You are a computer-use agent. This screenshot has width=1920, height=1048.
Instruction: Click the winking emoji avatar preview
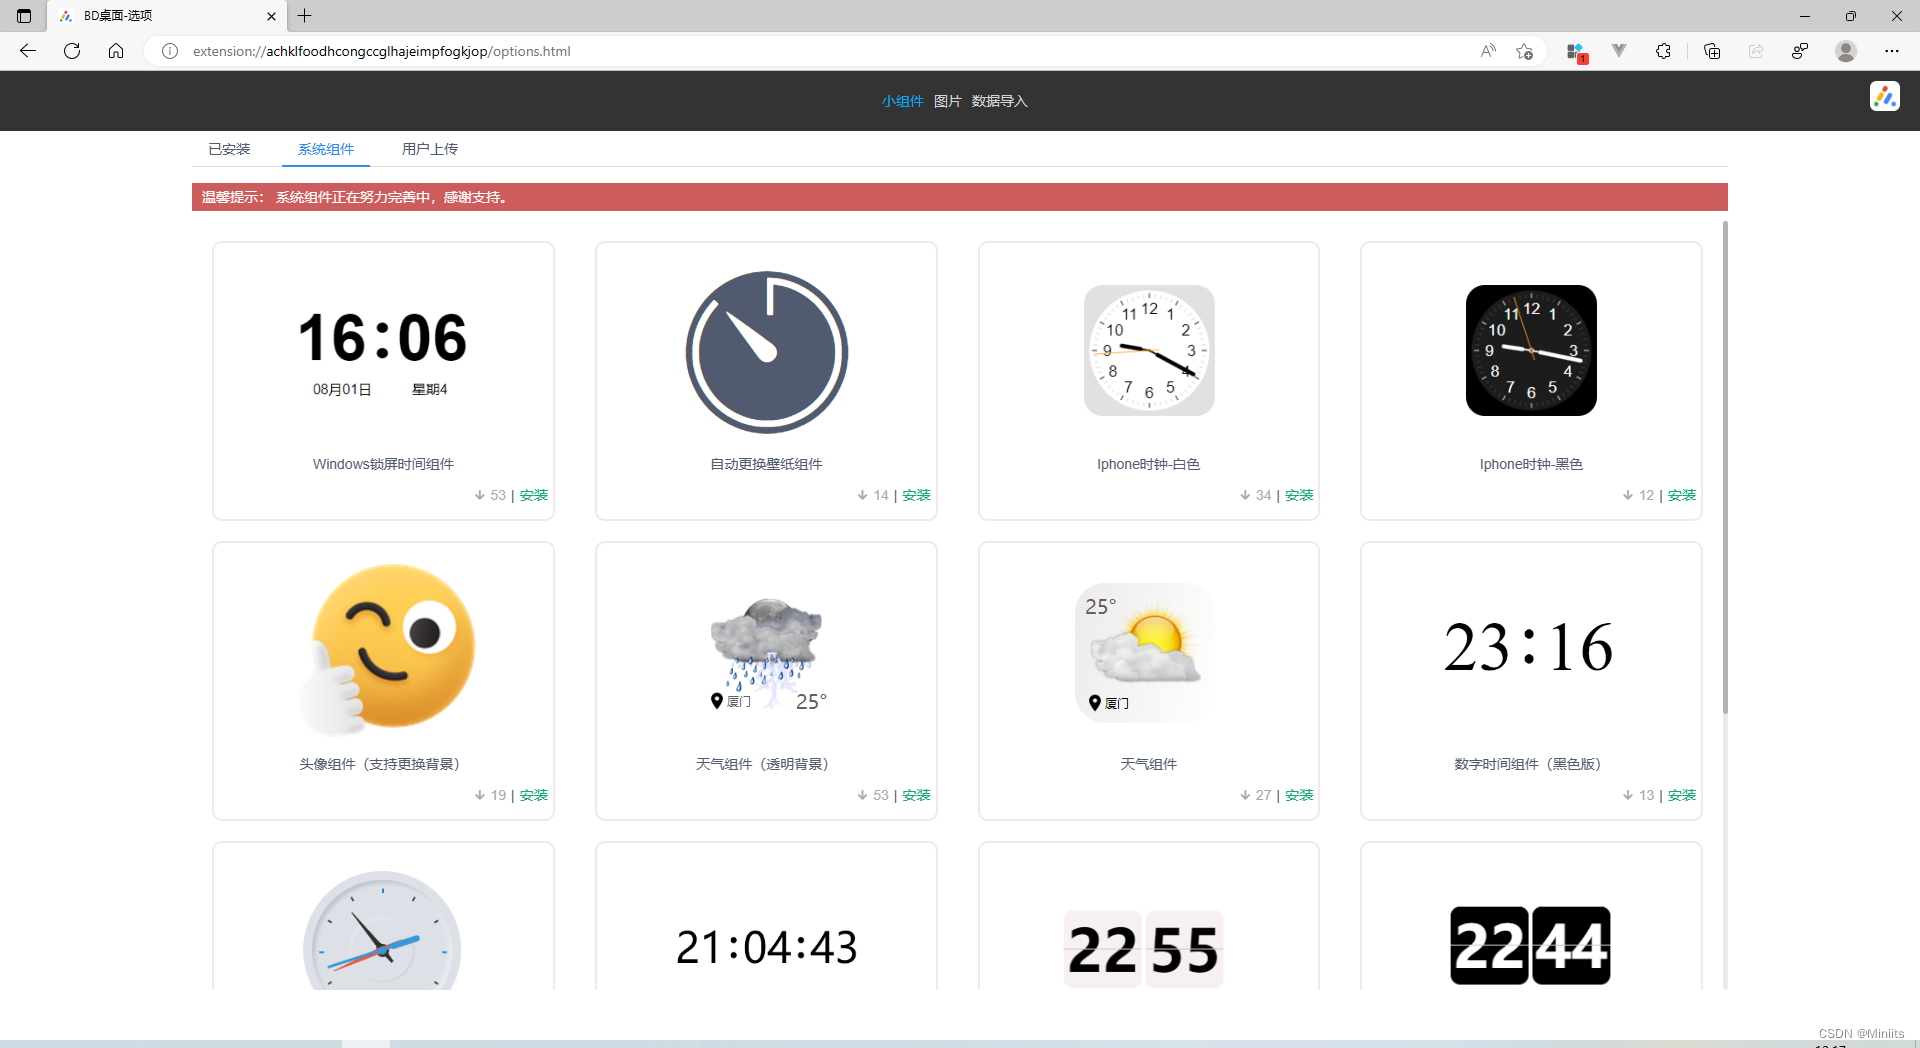tap(385, 648)
